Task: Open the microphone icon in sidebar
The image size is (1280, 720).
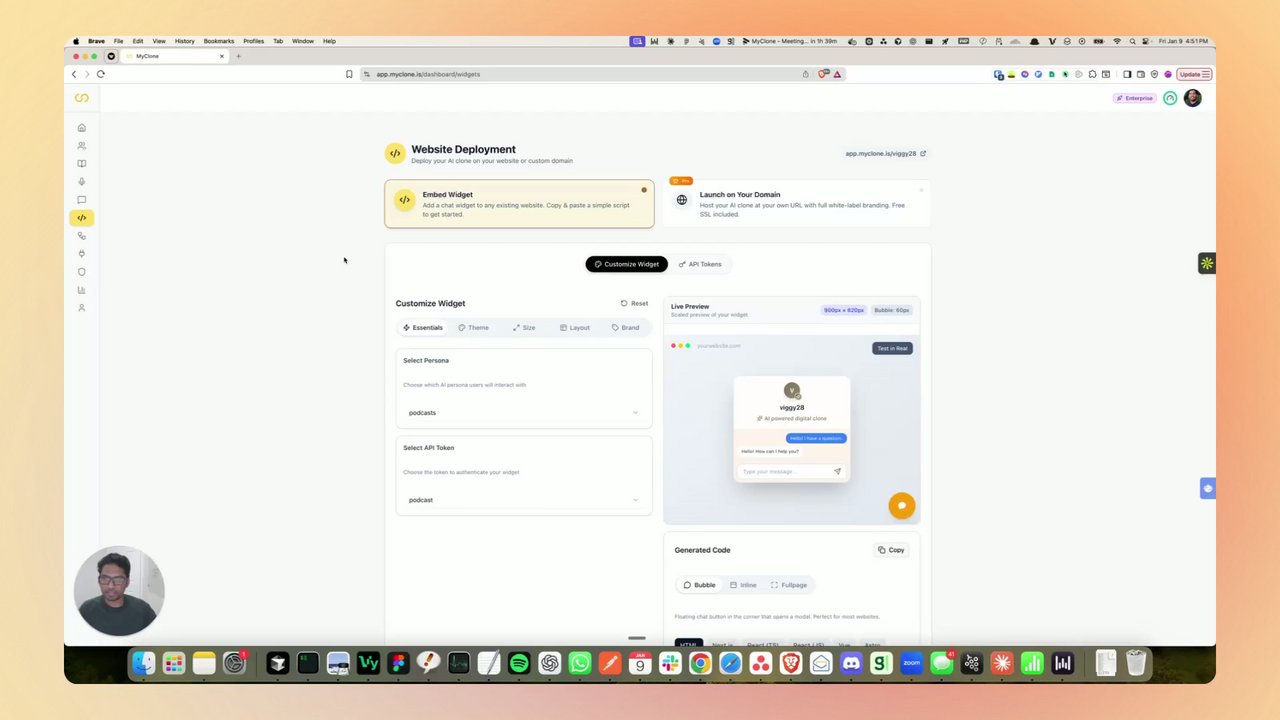Action: tap(82, 182)
